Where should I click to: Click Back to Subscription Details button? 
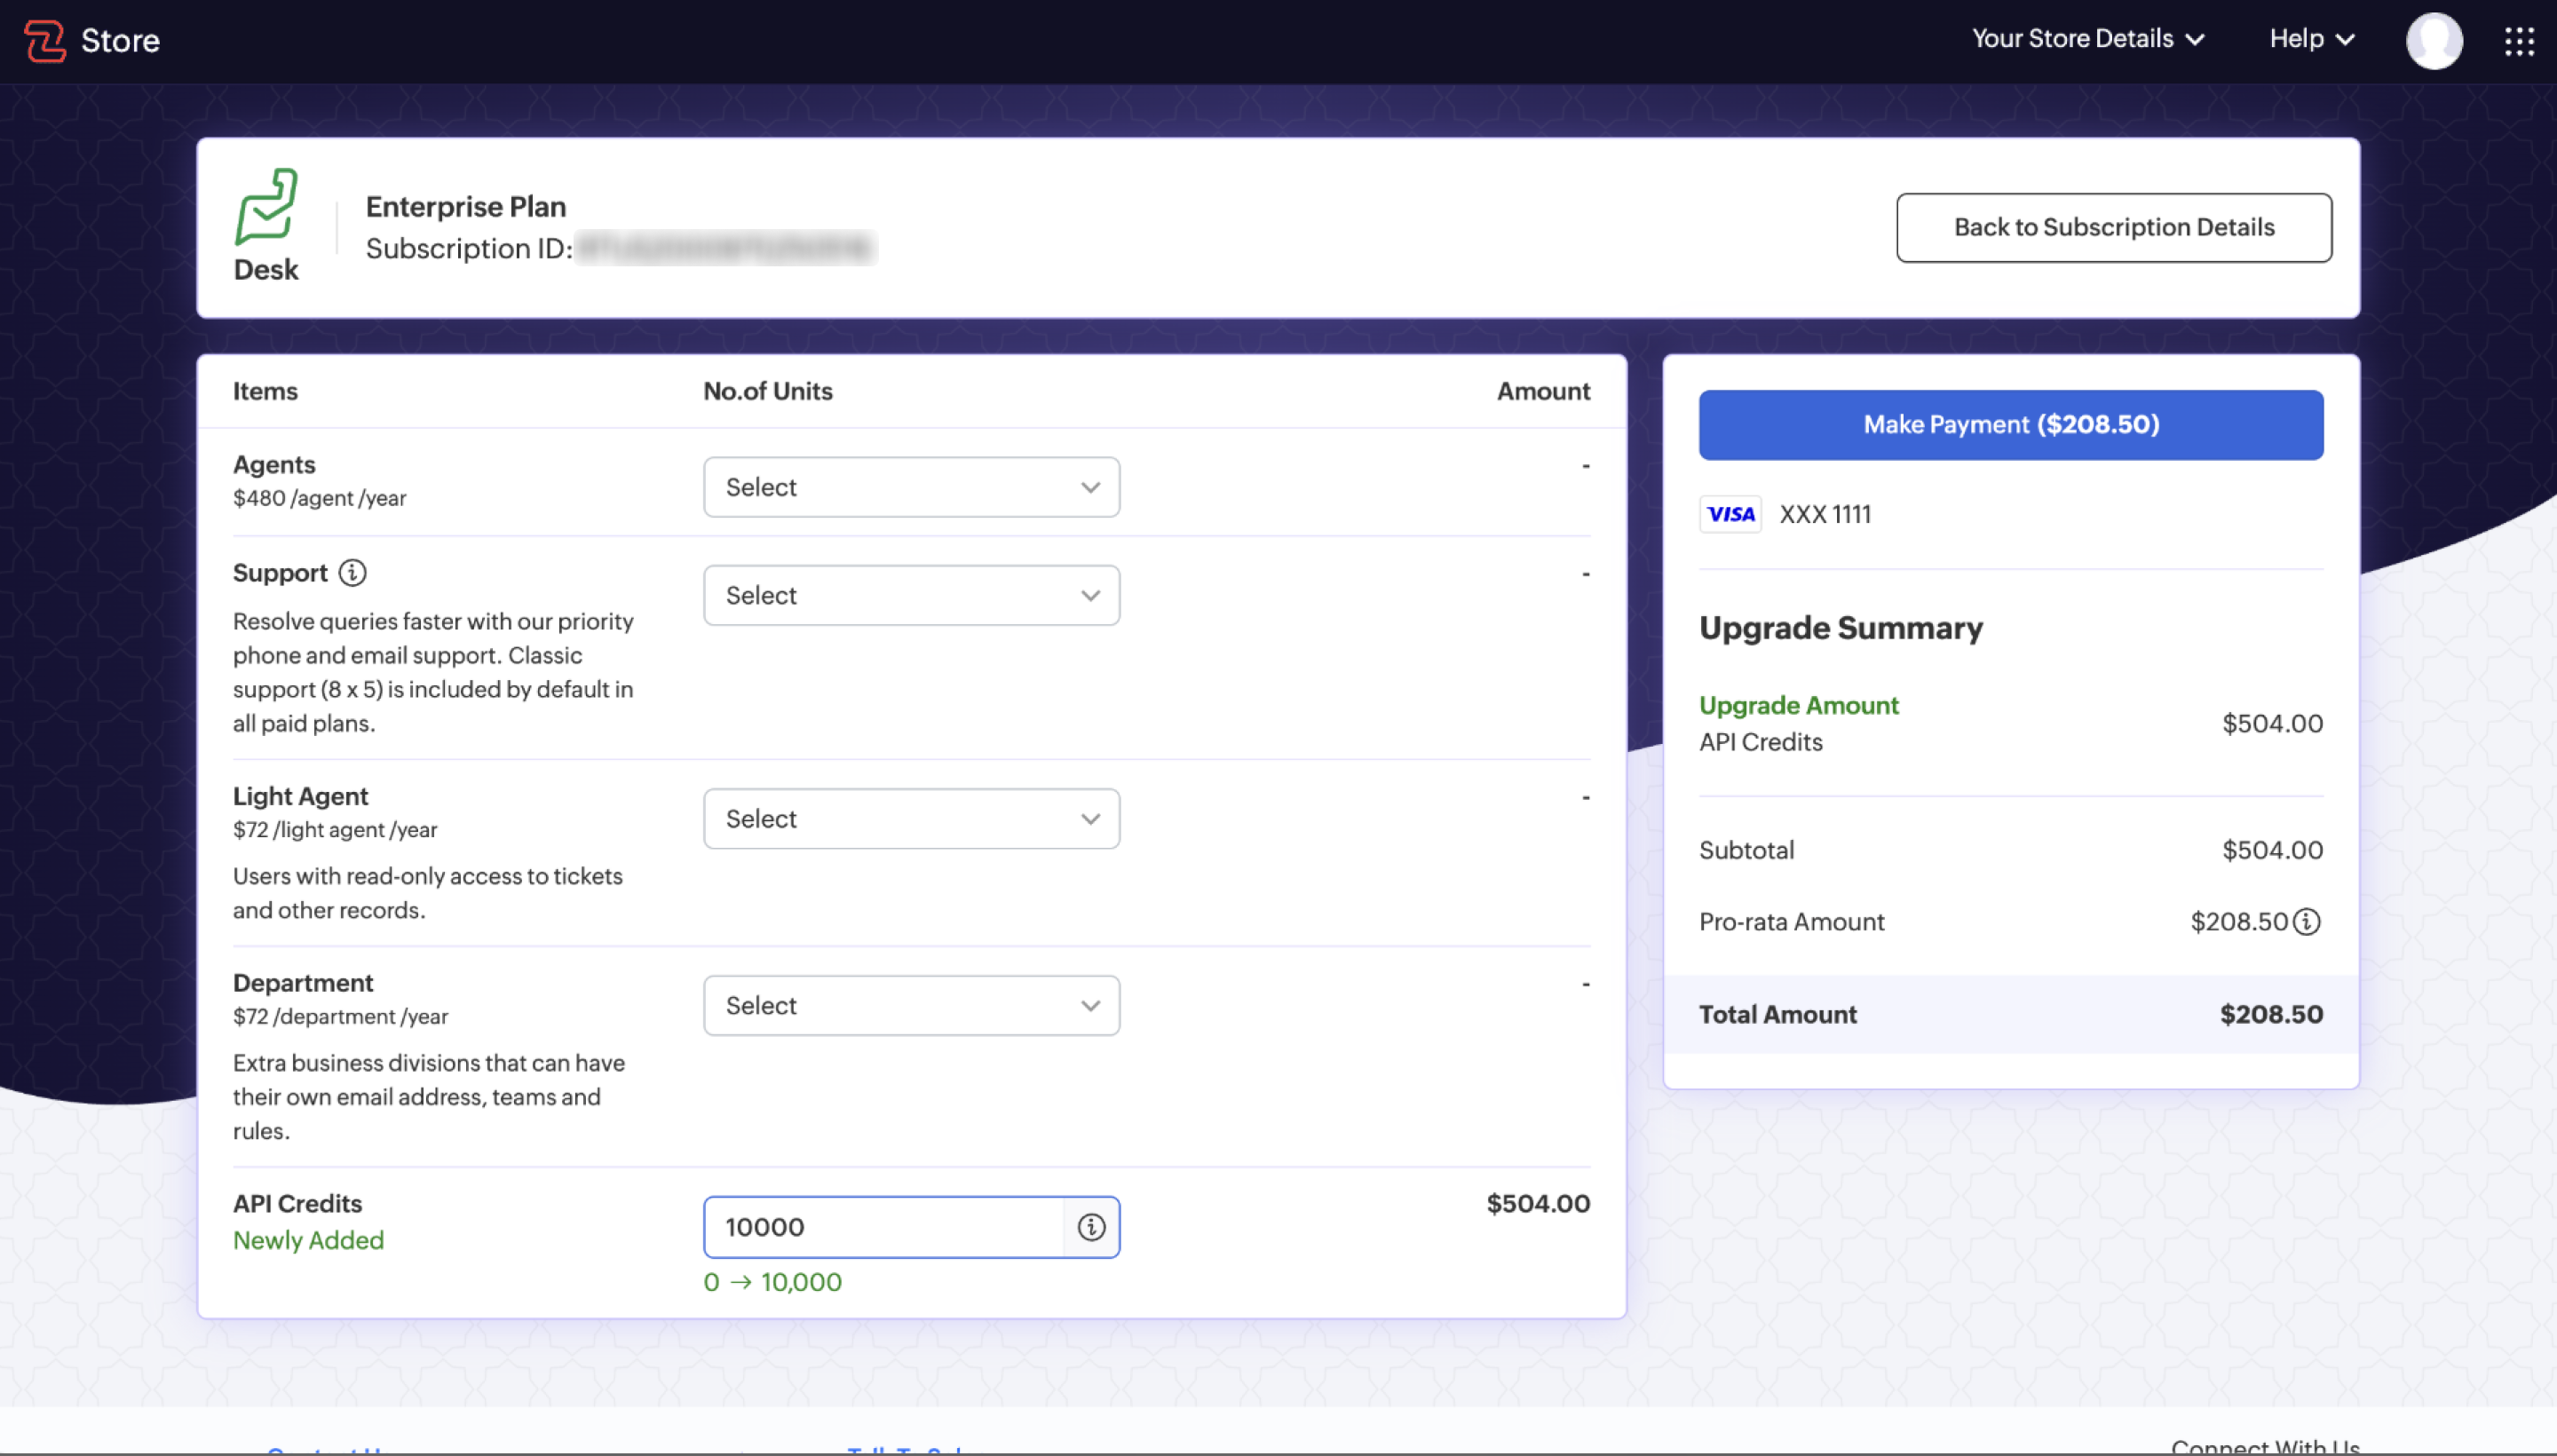pyautogui.click(x=2113, y=228)
